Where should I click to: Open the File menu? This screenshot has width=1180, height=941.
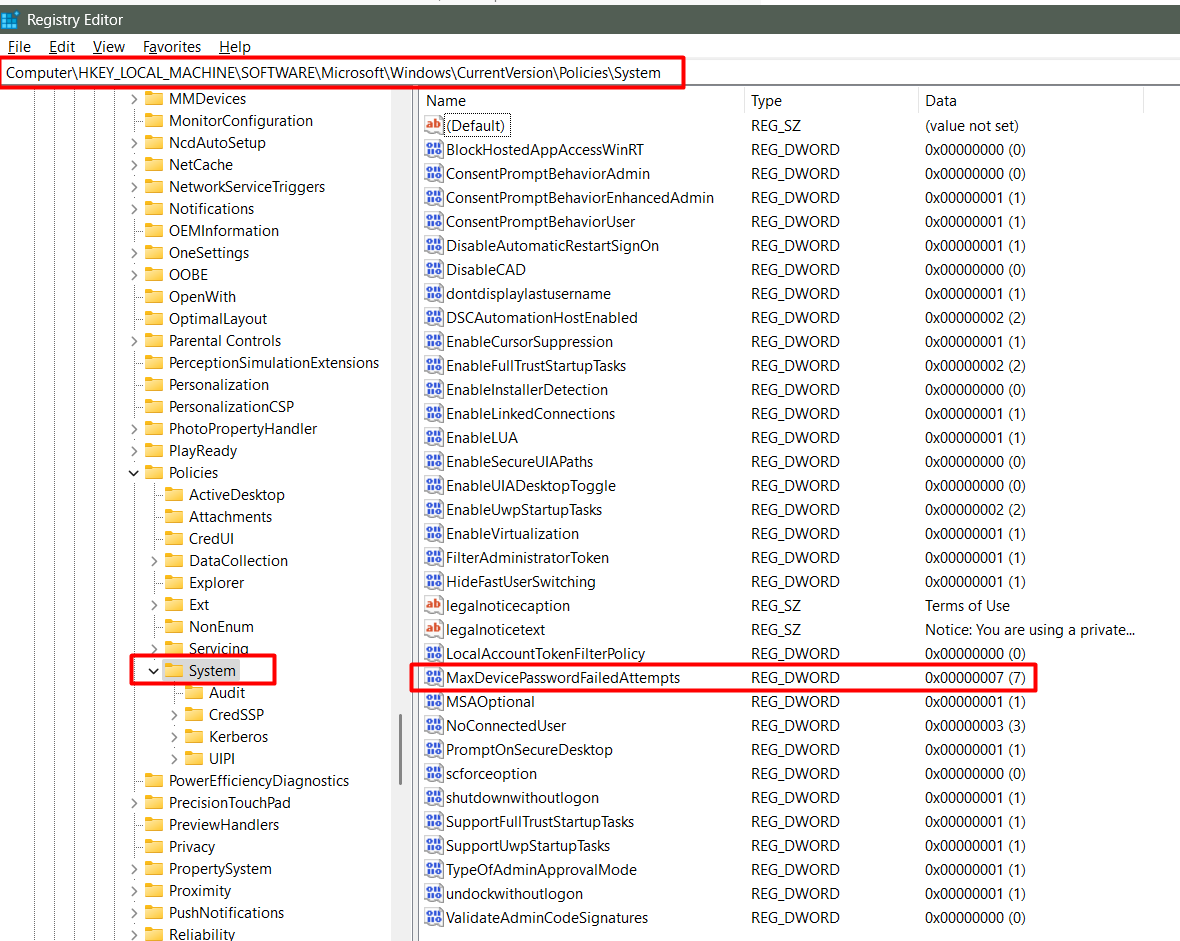(x=19, y=47)
